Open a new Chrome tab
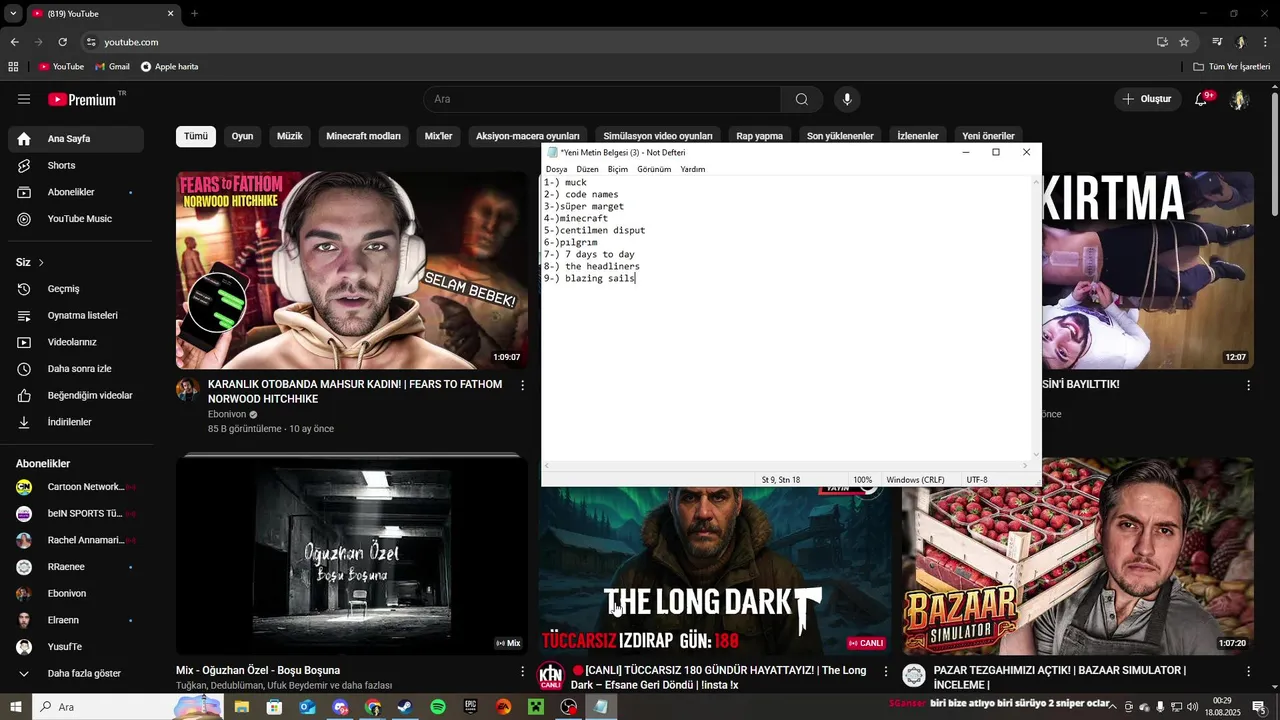 tap(194, 14)
